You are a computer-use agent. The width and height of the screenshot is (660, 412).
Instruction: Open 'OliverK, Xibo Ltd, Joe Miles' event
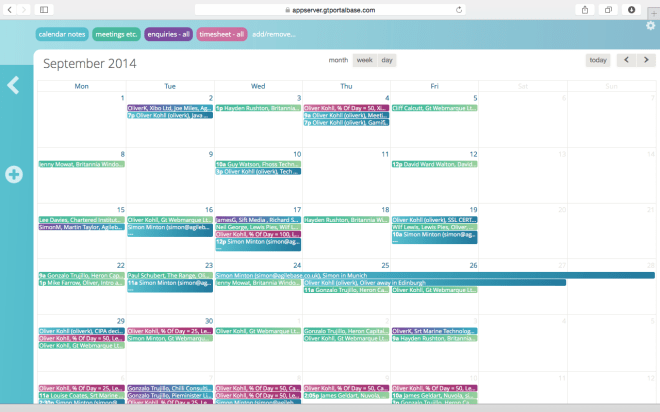pyautogui.click(x=170, y=108)
